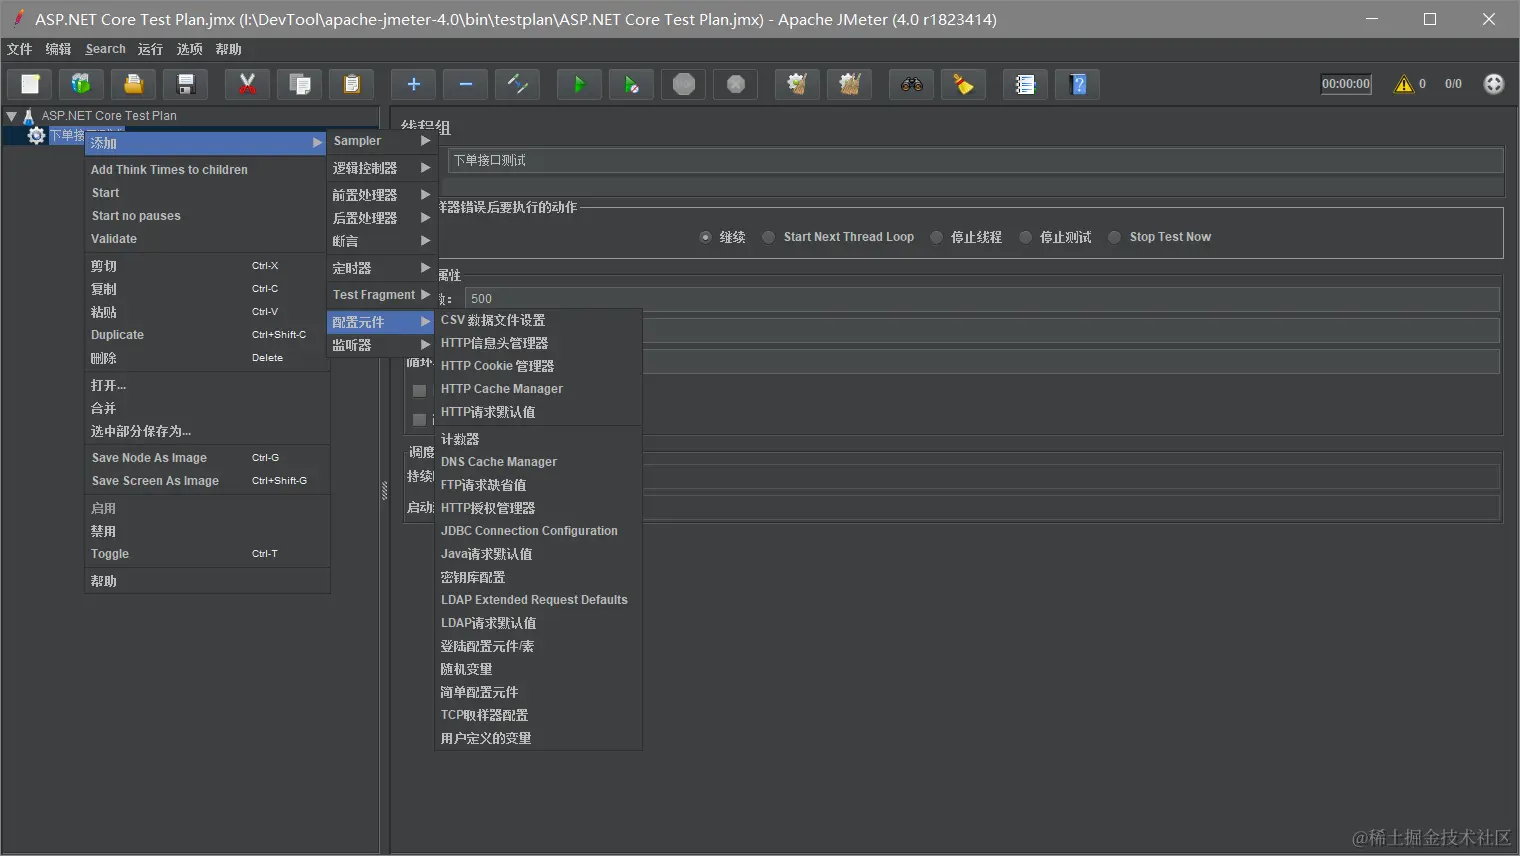Click the vertical split pane divider handle

coord(384,491)
